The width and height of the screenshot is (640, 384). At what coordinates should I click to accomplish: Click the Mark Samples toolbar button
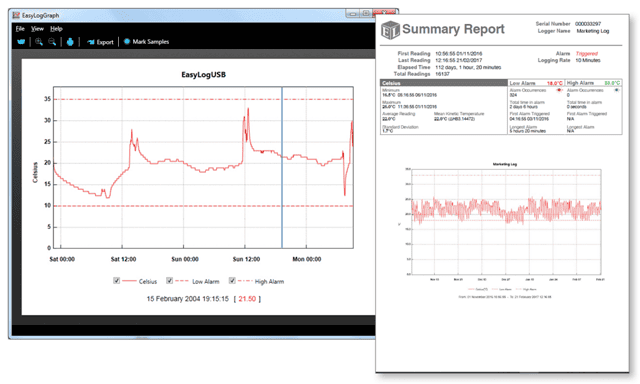pos(147,42)
